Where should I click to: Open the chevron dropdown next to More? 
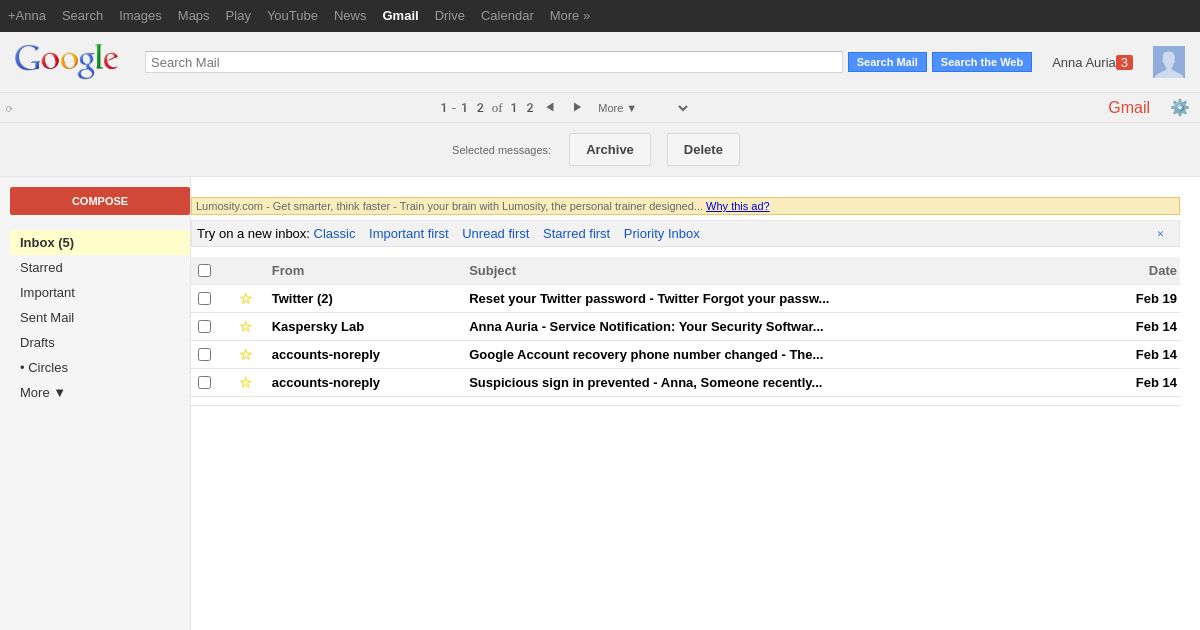(x=682, y=108)
